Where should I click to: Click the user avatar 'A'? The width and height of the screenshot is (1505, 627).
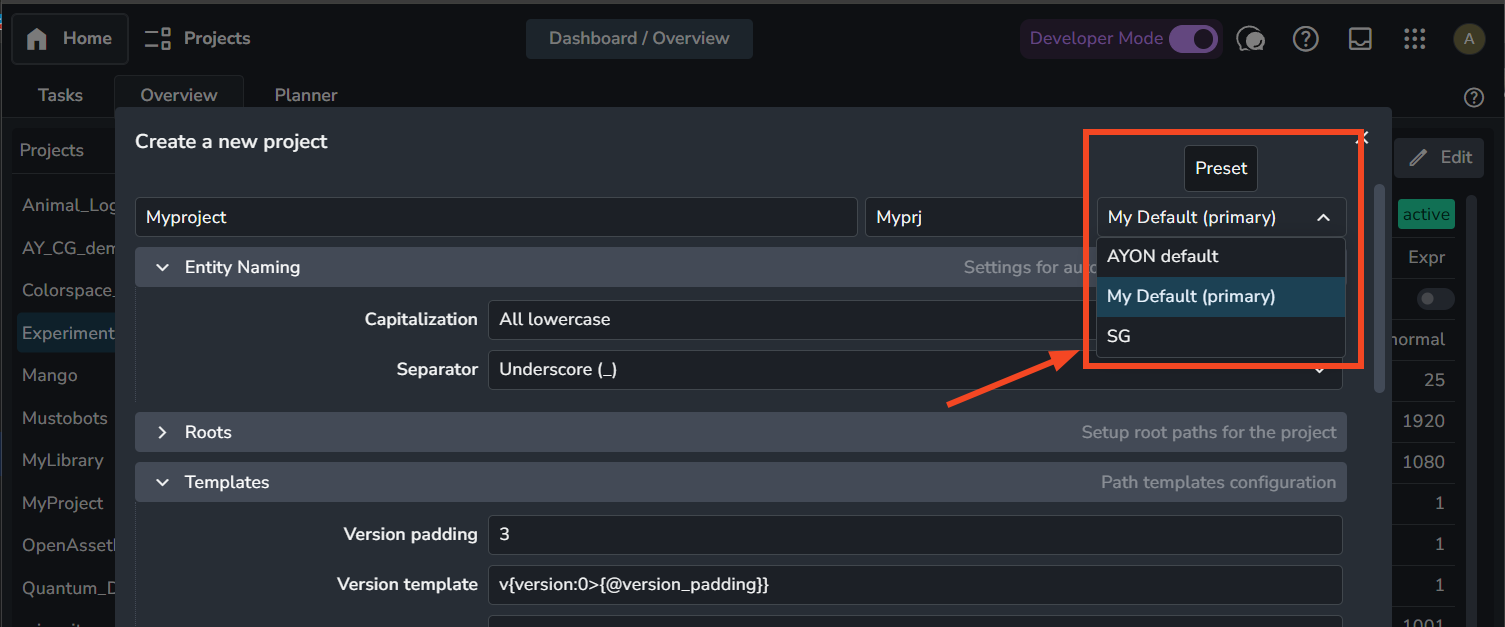click(x=1468, y=39)
